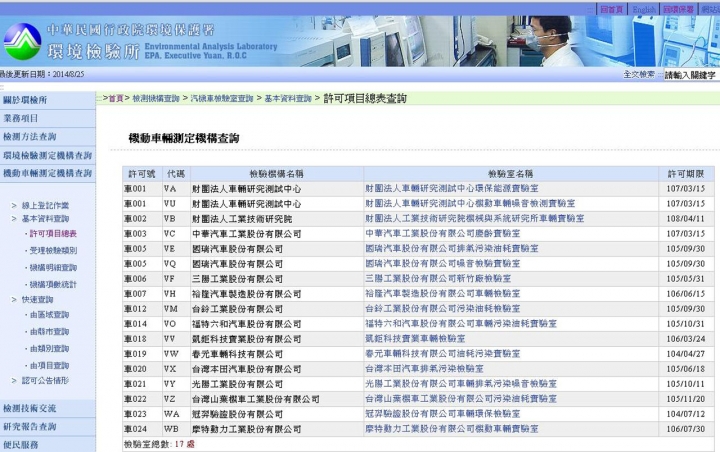Open 業務項目 sidebar menu
This screenshot has height=452, width=720.
point(48,119)
